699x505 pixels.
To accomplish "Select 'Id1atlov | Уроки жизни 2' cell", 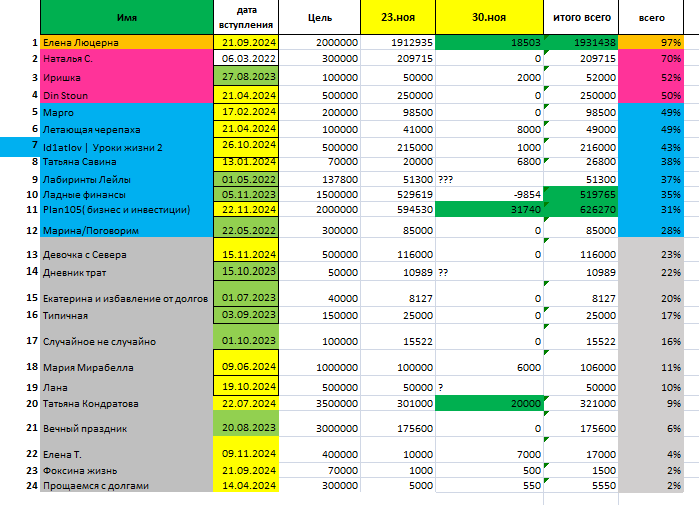I will [127, 147].
